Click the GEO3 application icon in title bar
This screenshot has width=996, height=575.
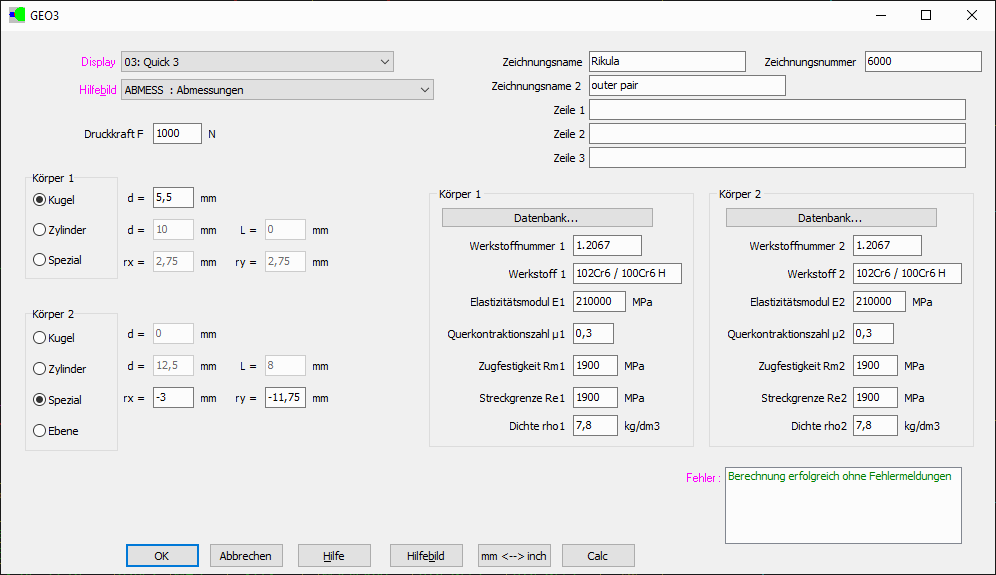(17, 15)
